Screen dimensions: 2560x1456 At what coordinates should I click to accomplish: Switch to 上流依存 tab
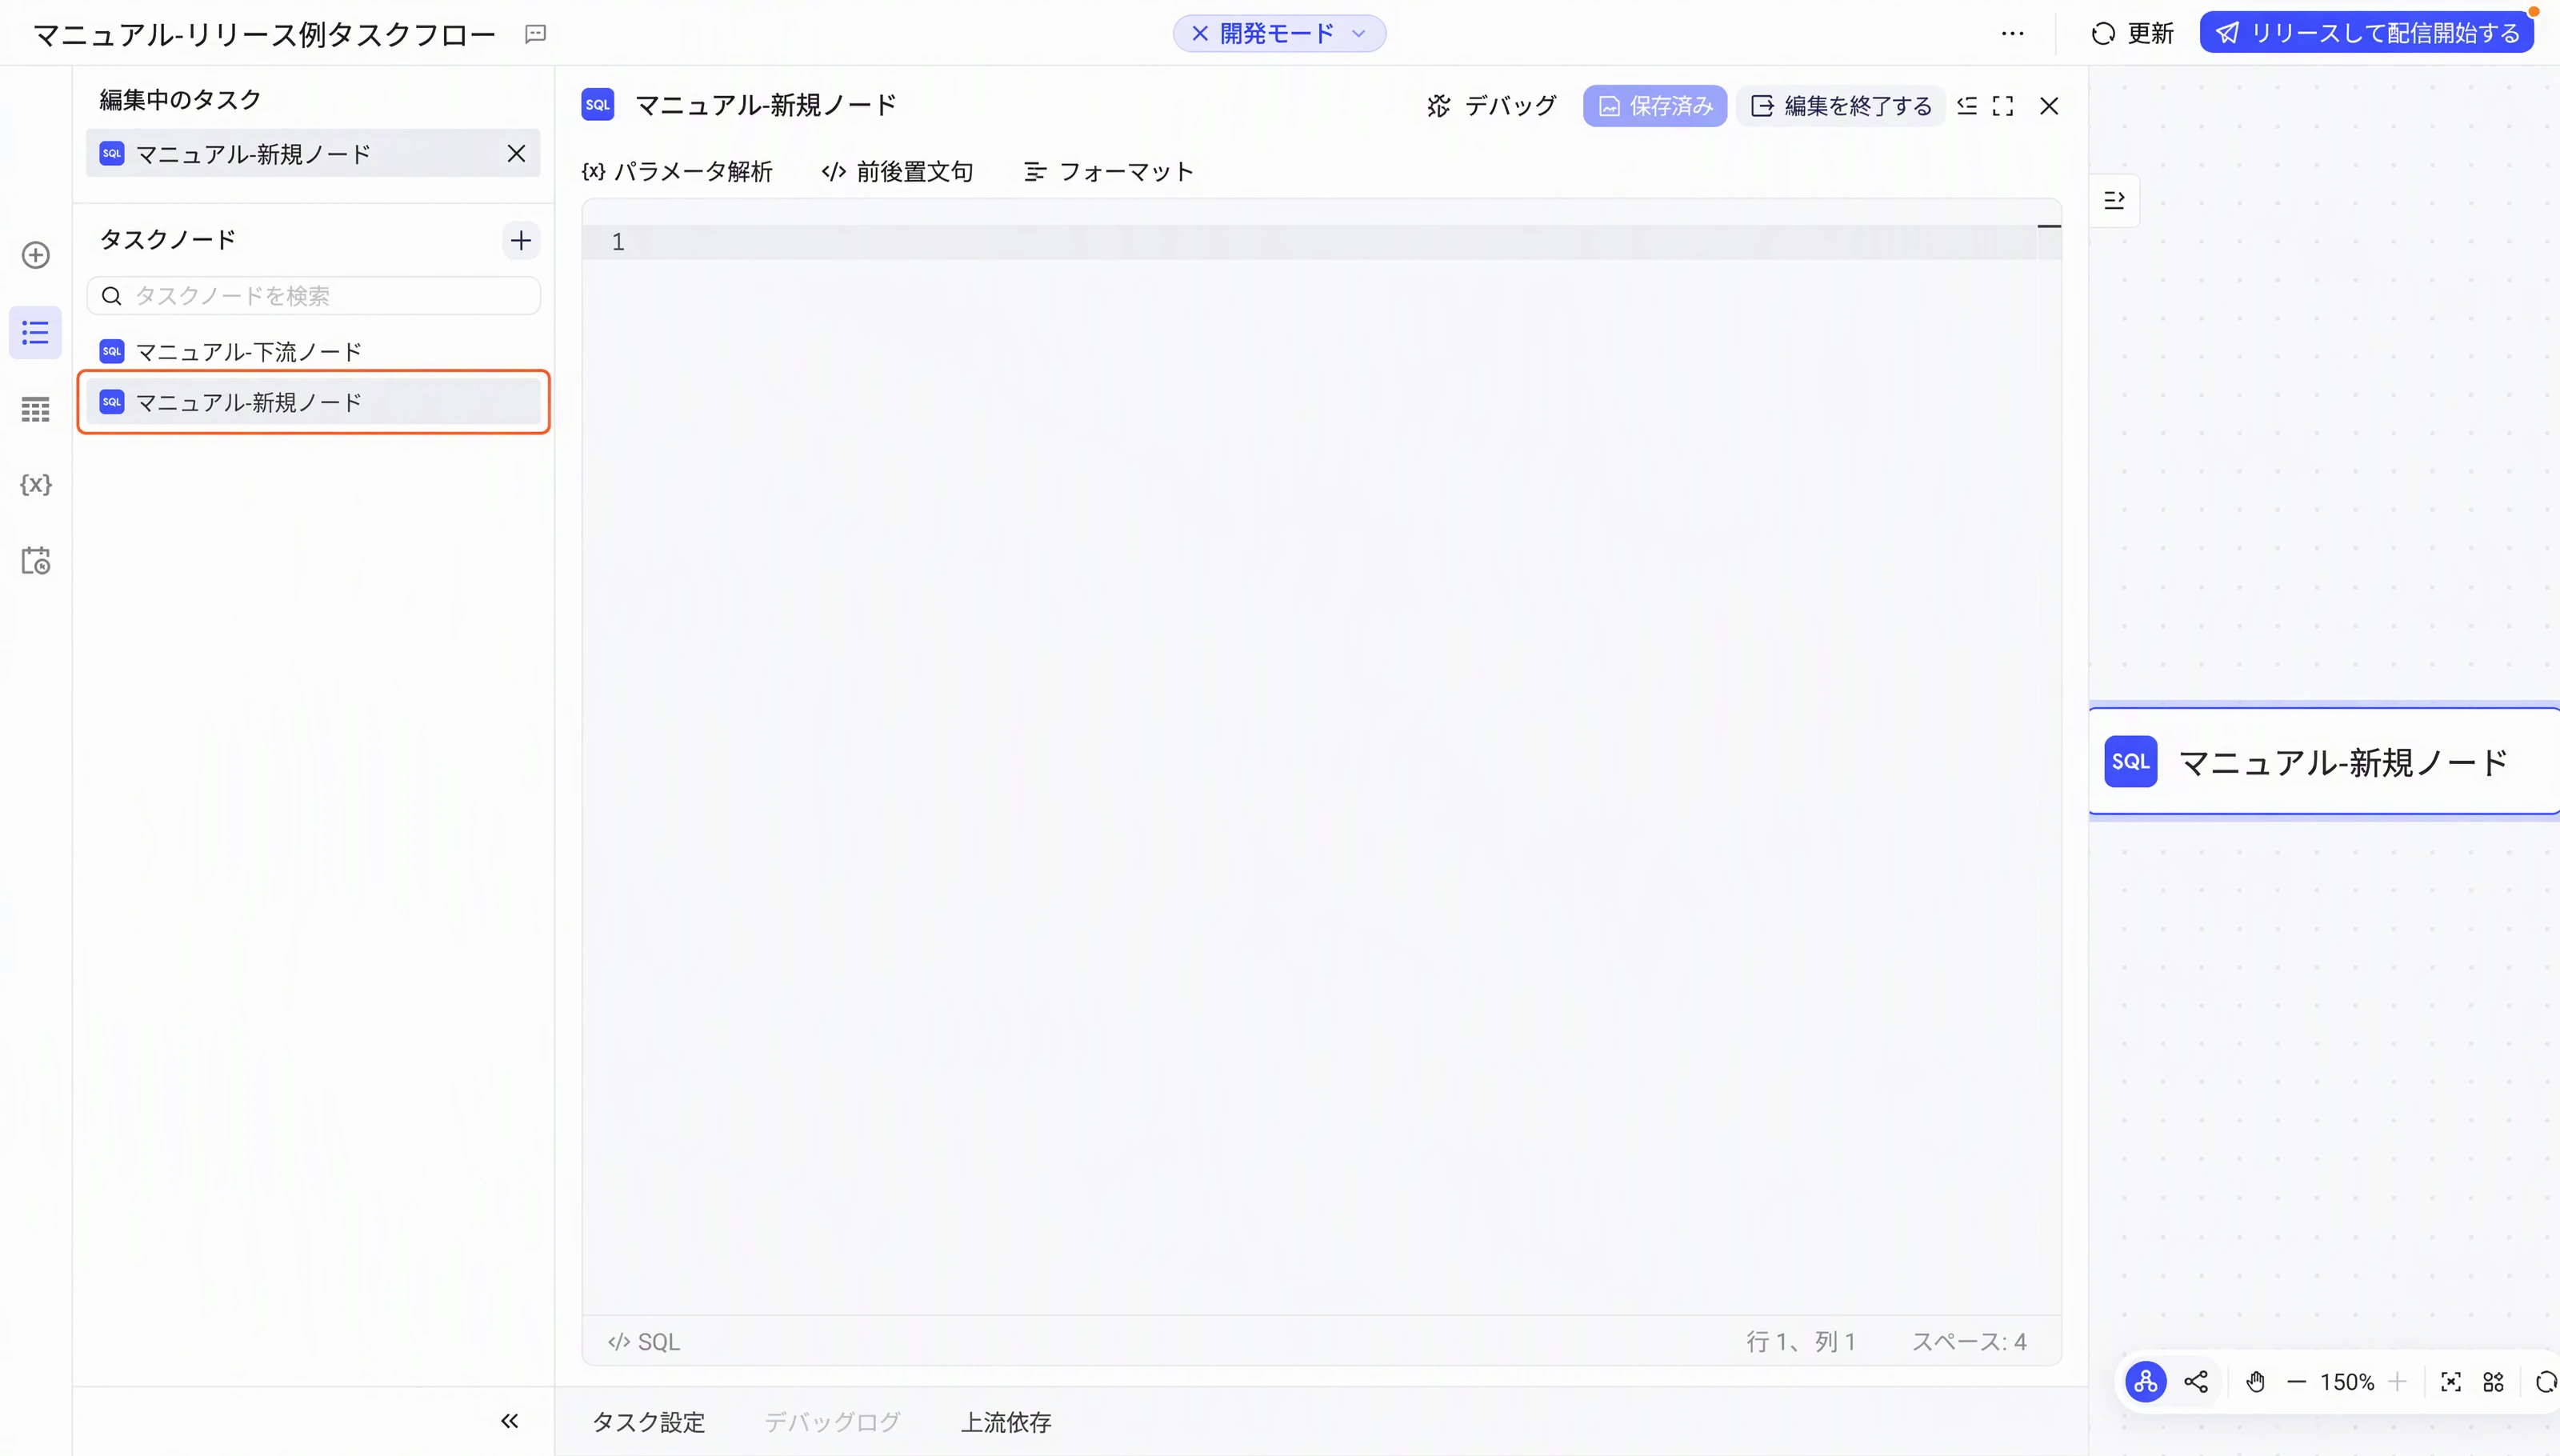tap(1006, 1422)
